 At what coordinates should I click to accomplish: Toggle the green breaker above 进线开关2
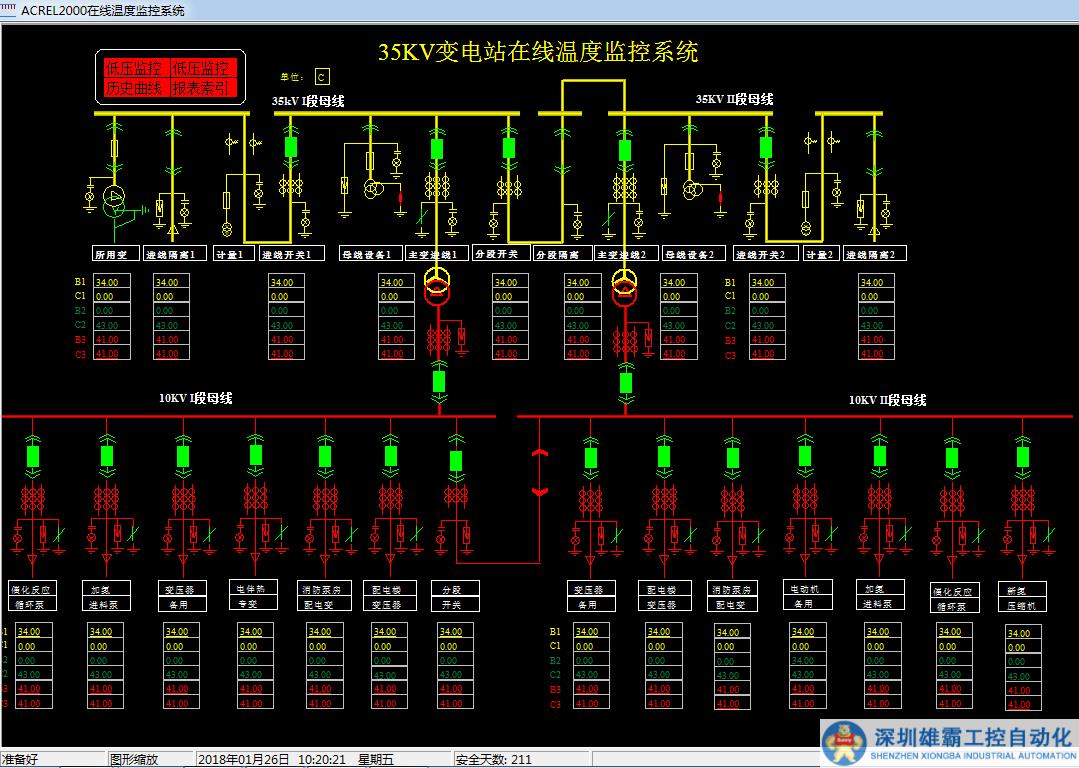coord(766,148)
